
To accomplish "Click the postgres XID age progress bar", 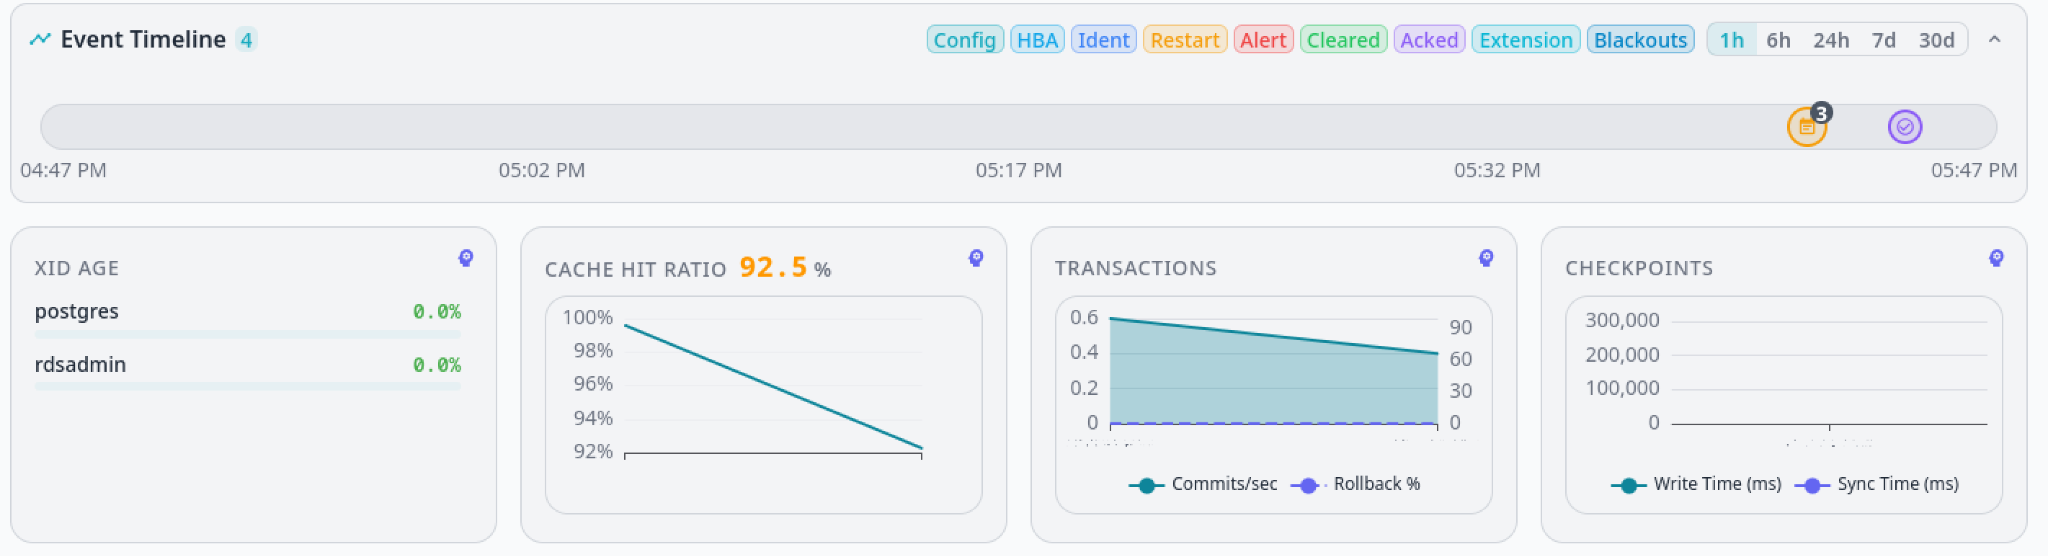I will [248, 334].
